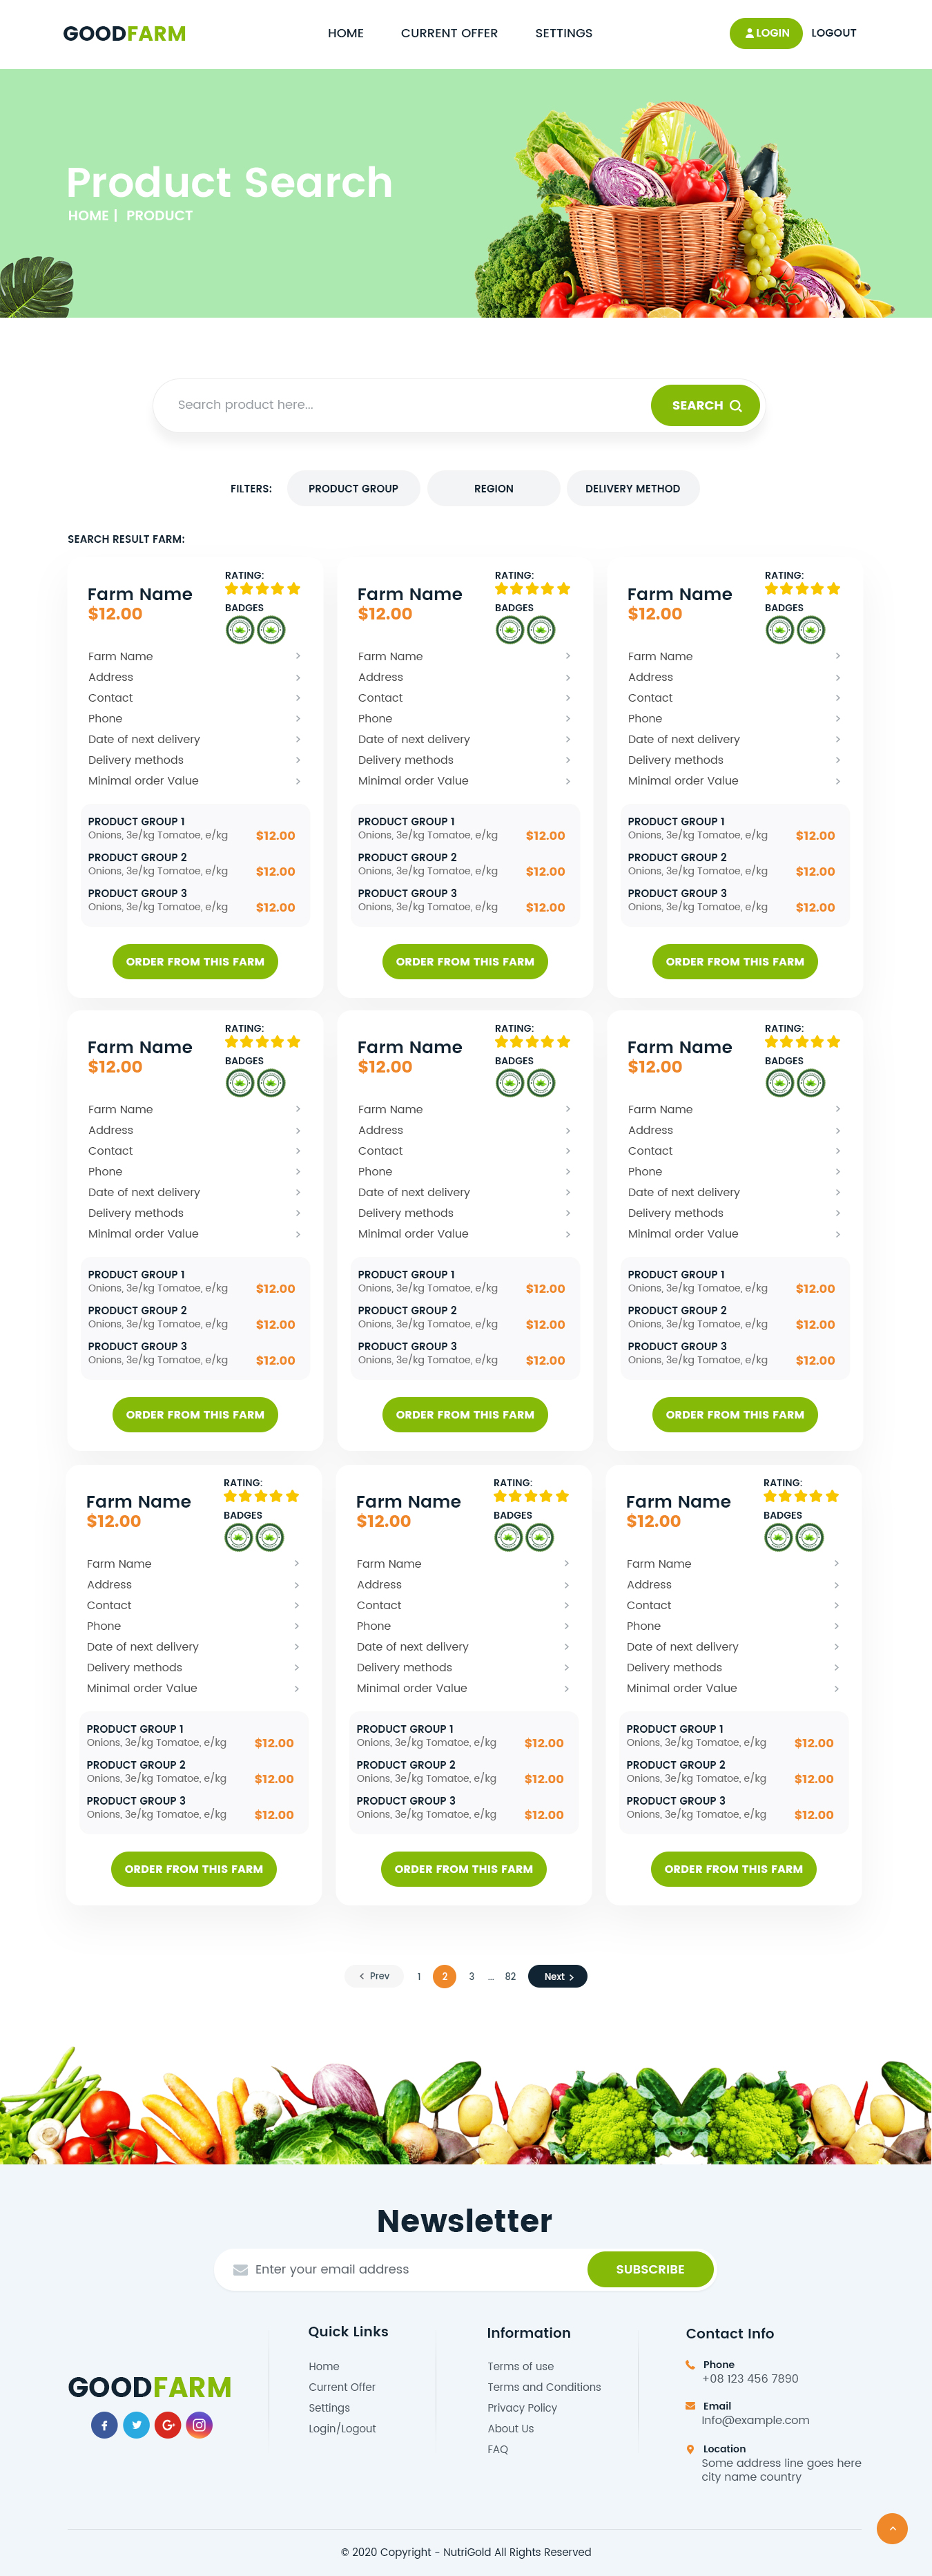Viewport: 932px width, 2576px height.
Task: Jump to page 82 of results
Action: tap(510, 1976)
